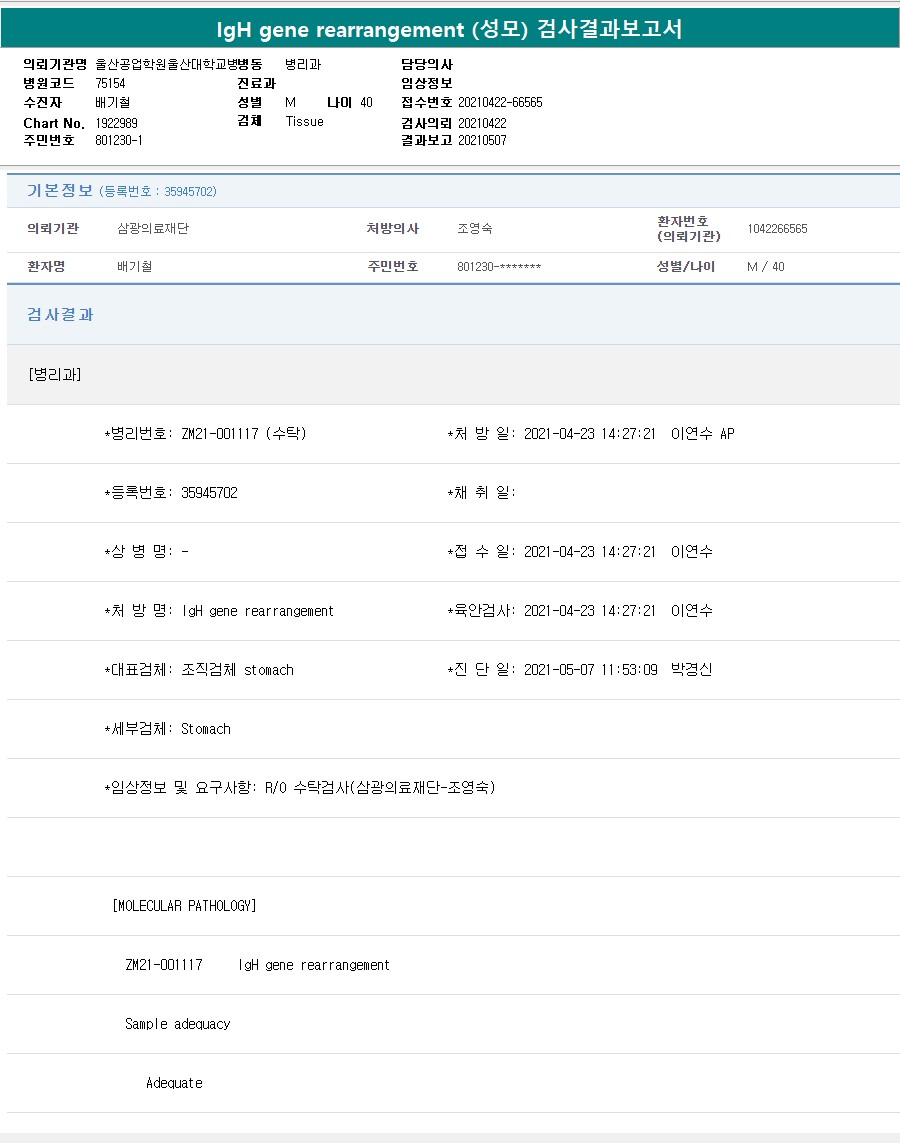The width and height of the screenshot is (900, 1143).
Task: Select the Adequate result value
Action: click(174, 1083)
